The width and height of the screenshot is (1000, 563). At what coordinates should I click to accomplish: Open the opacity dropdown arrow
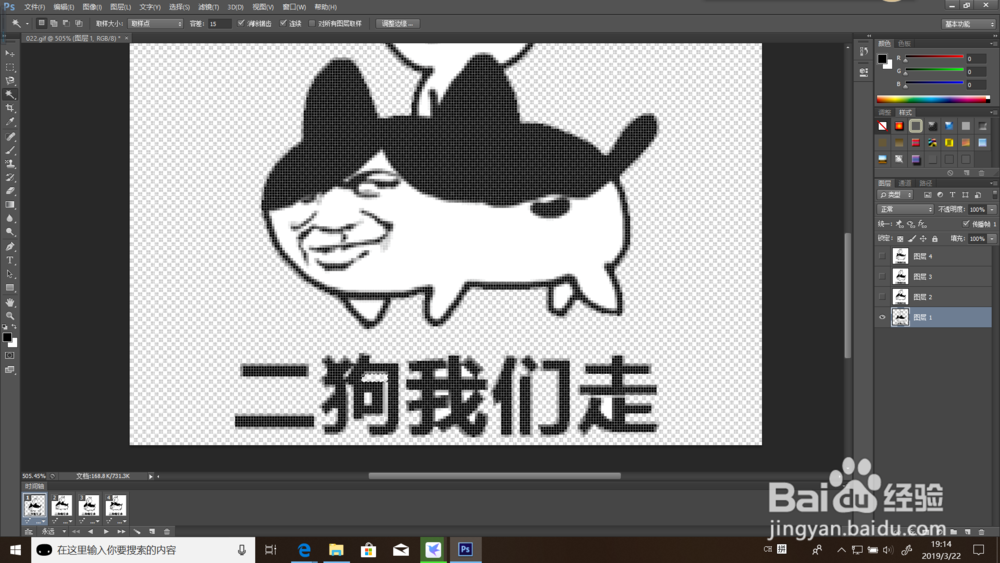point(992,209)
